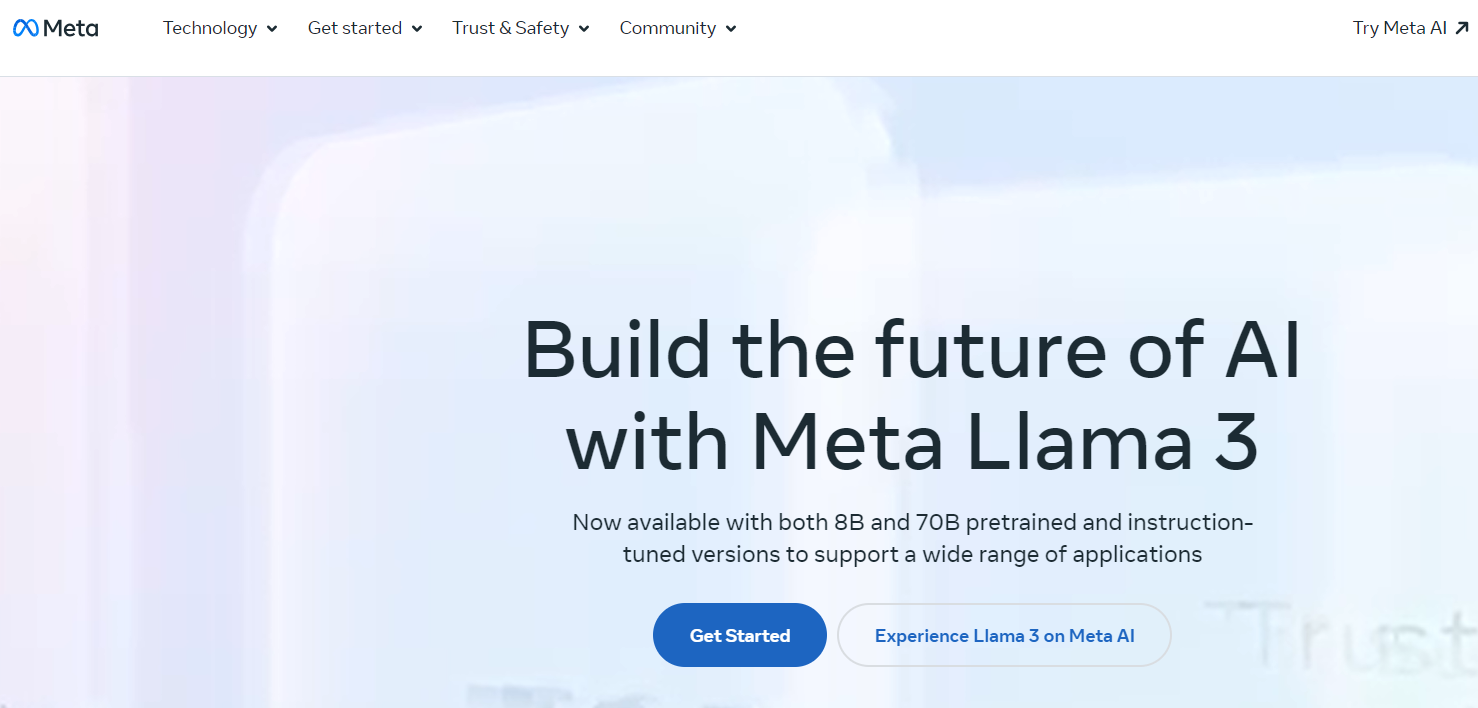Expand the Trust & Safety chevron arrow
Screen dimensions: 1478x708
(584, 29)
